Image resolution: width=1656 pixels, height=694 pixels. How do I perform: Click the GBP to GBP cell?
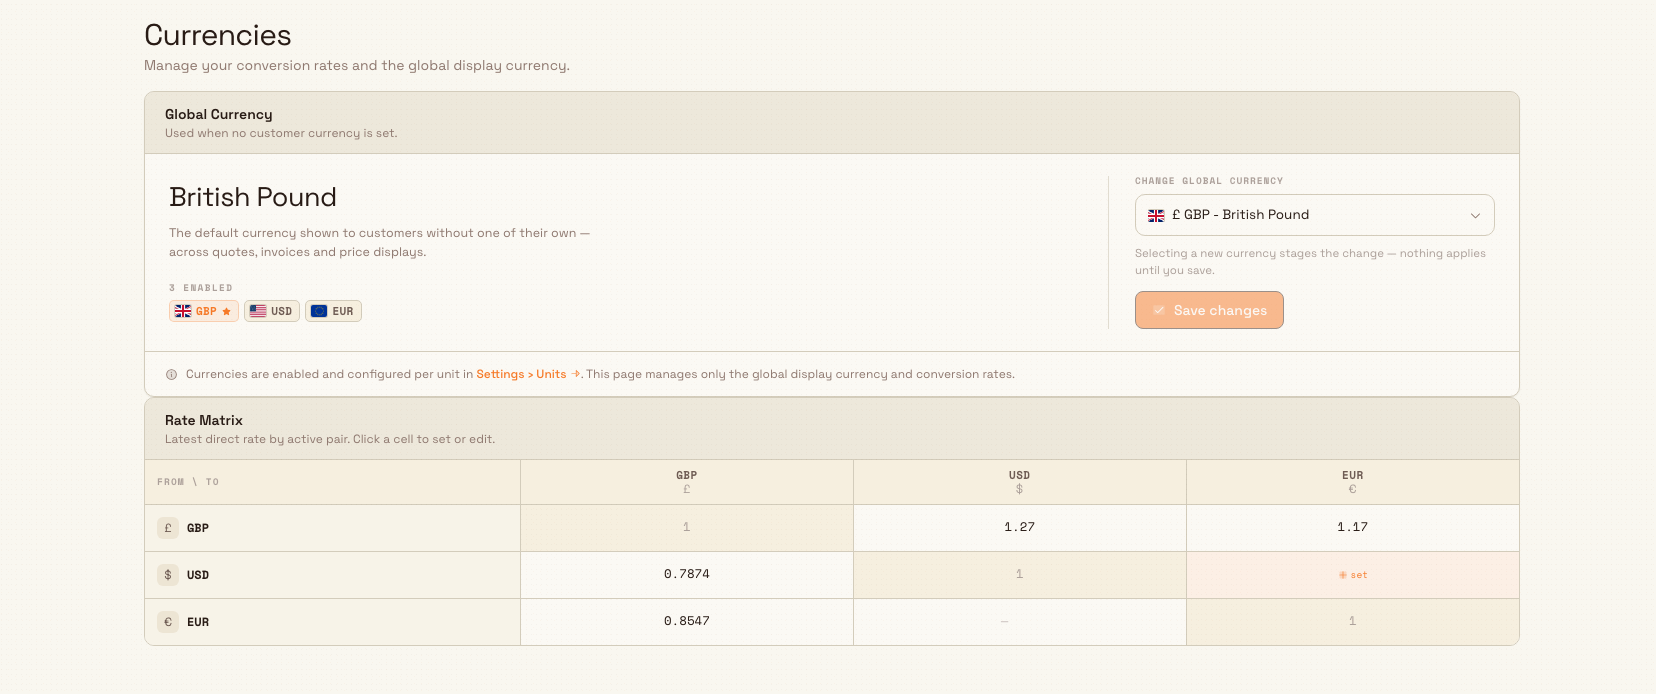(x=687, y=527)
